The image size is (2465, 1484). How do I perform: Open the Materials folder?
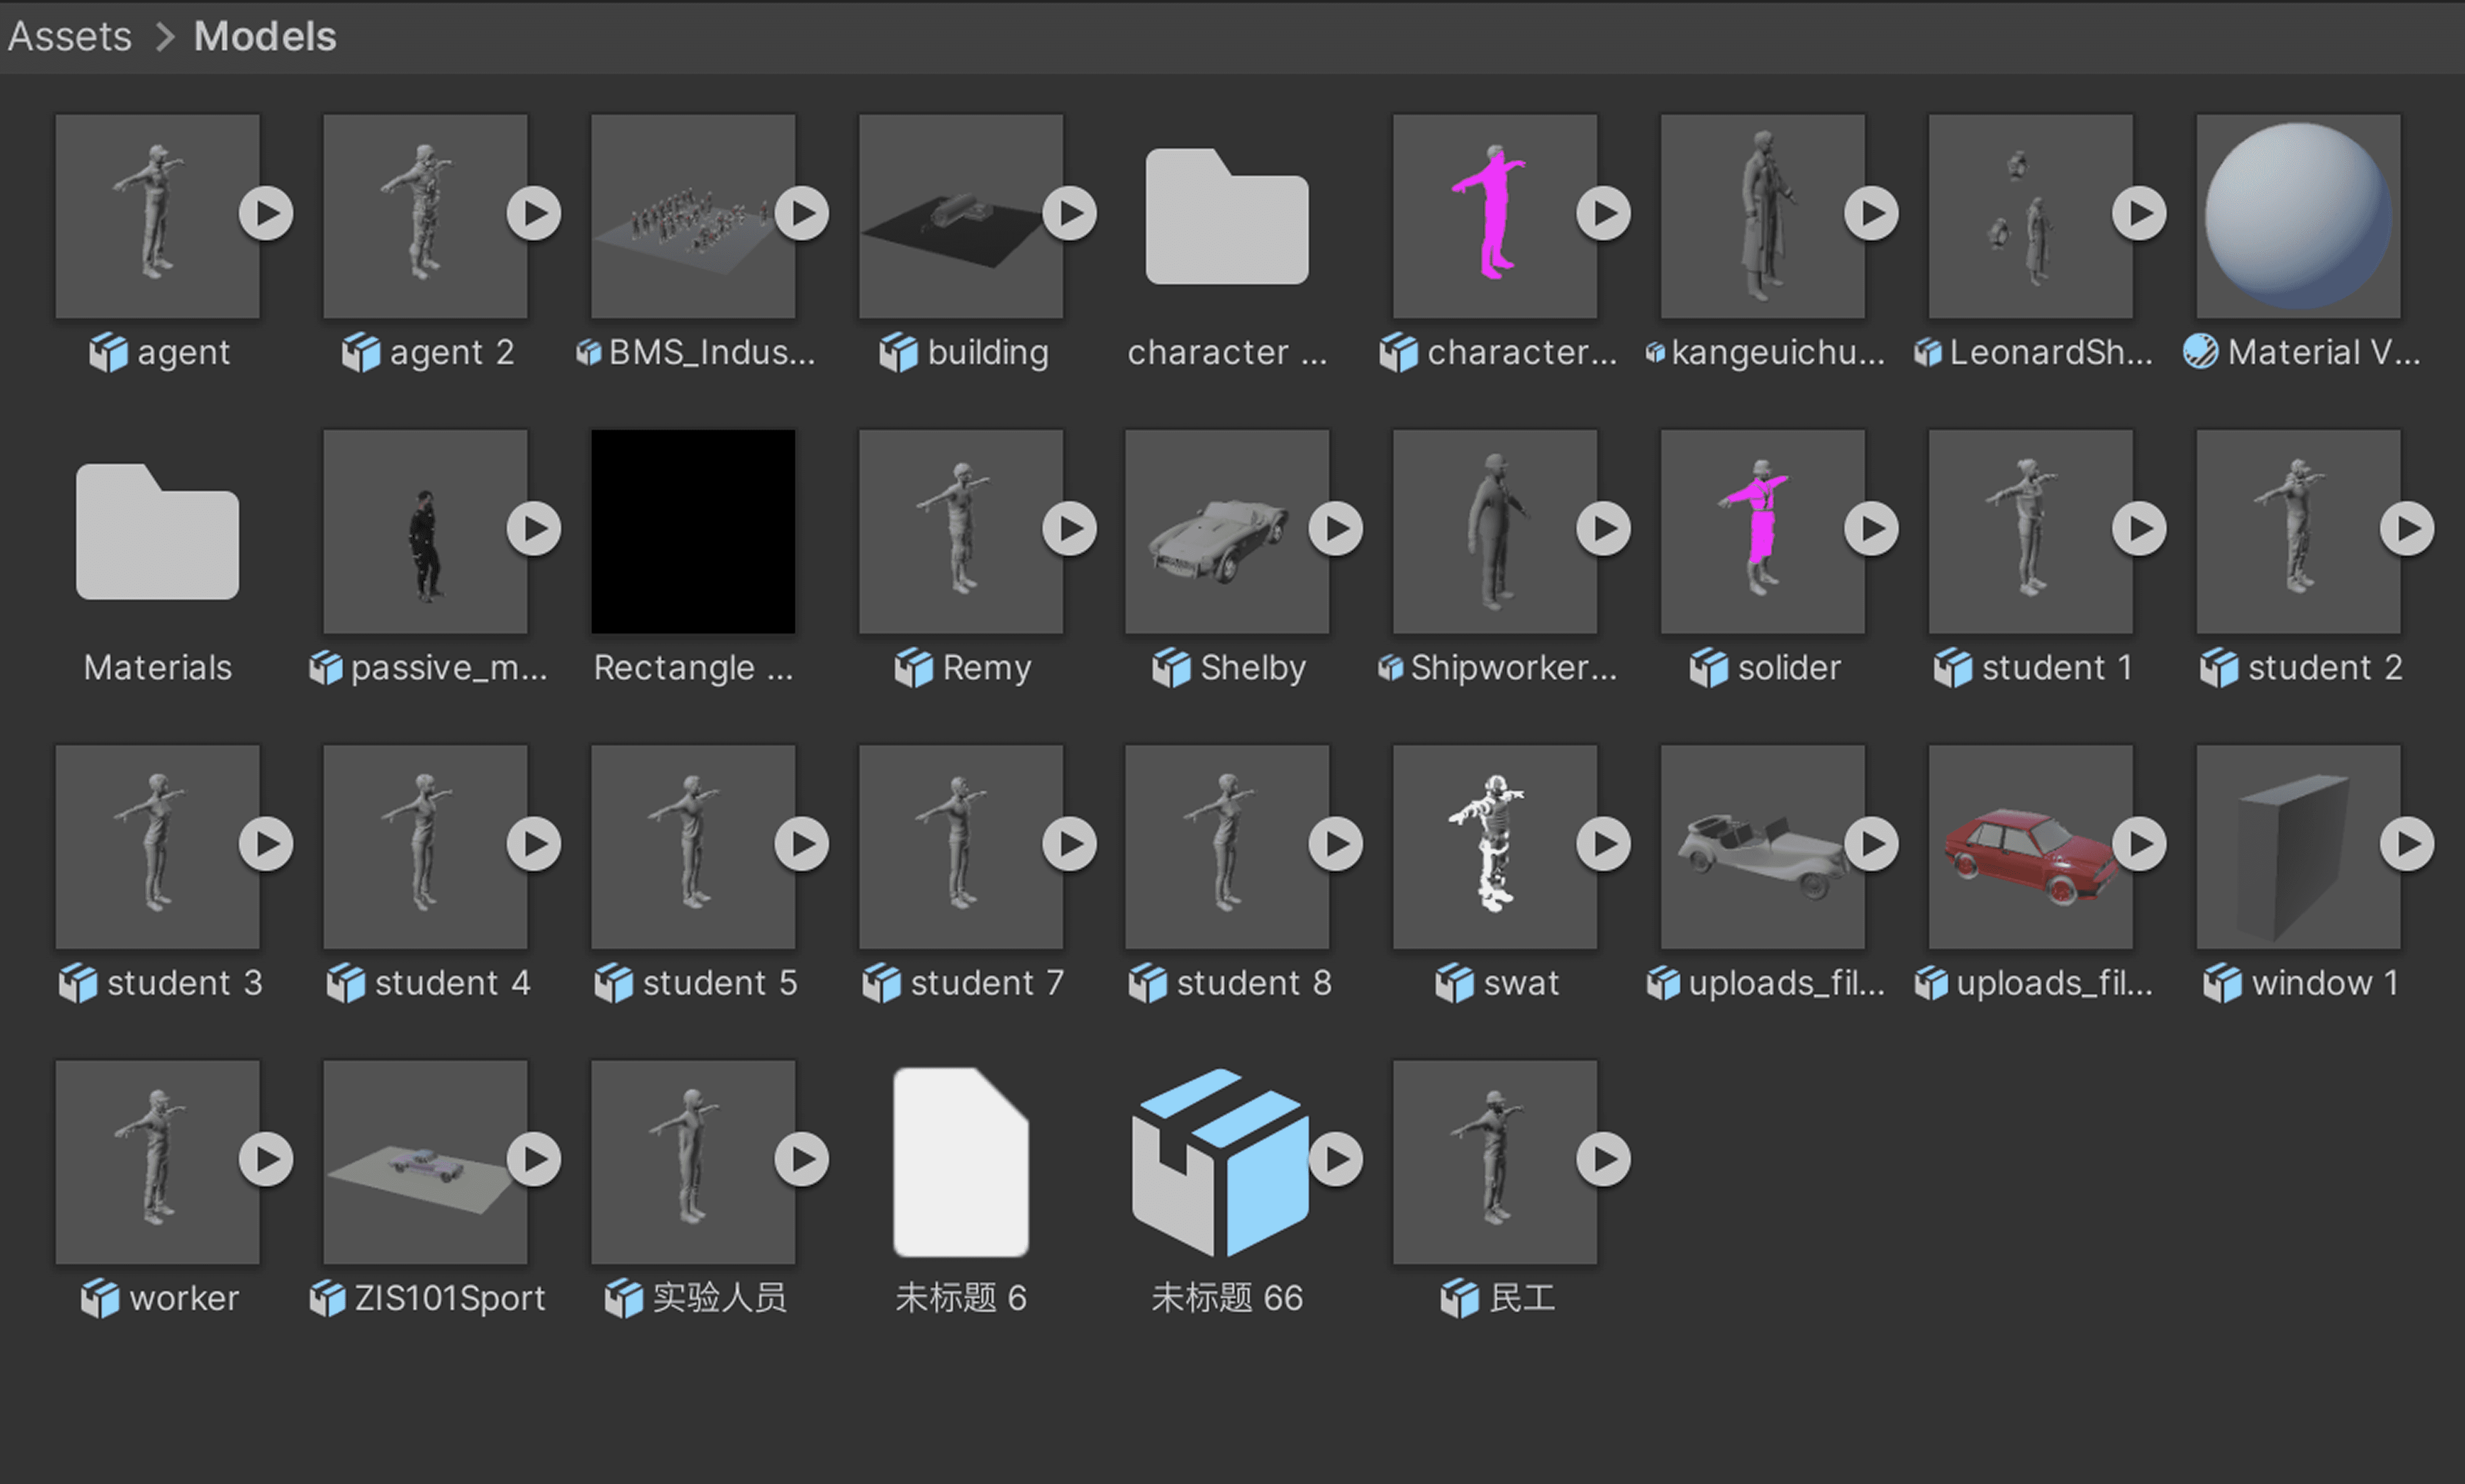tap(158, 531)
